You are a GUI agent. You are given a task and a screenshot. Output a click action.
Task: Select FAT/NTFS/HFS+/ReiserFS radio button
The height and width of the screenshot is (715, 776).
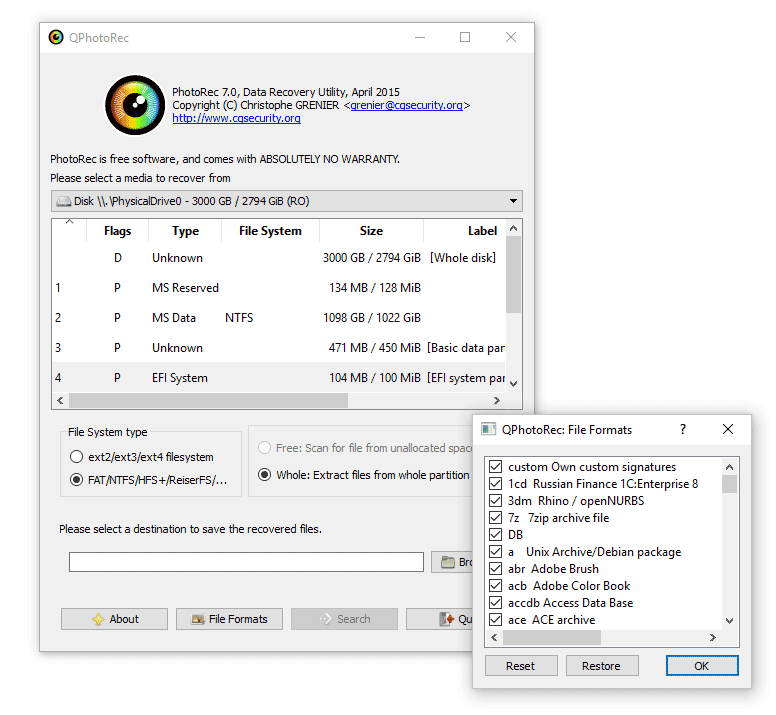[x=76, y=480]
